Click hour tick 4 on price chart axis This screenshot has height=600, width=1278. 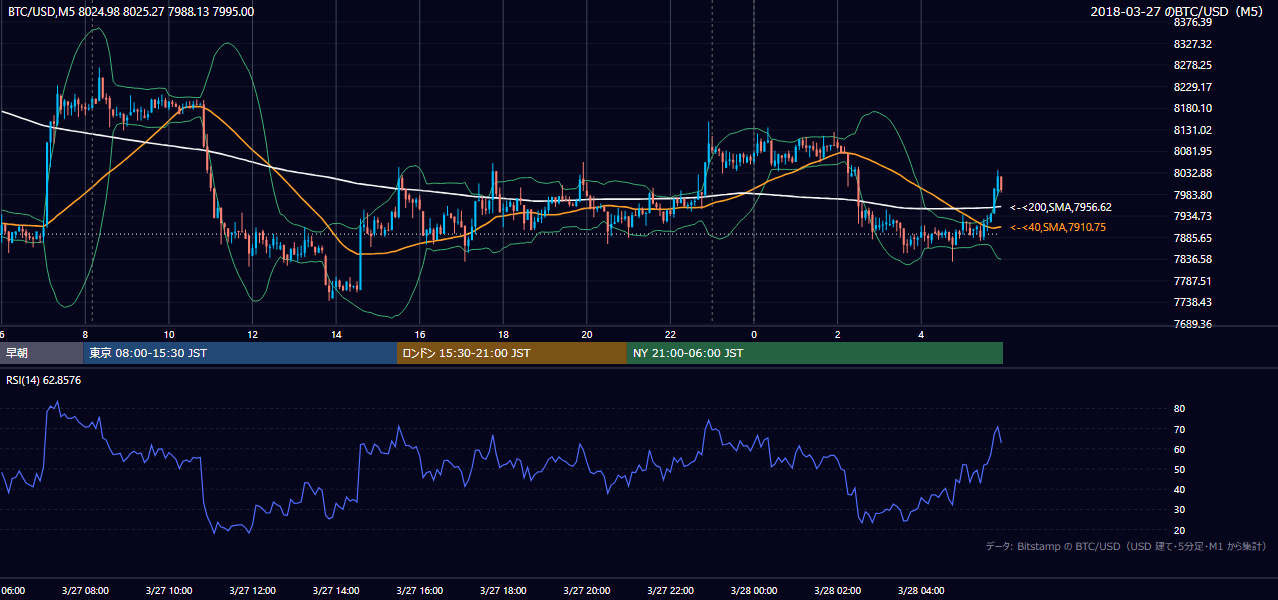pos(921,334)
